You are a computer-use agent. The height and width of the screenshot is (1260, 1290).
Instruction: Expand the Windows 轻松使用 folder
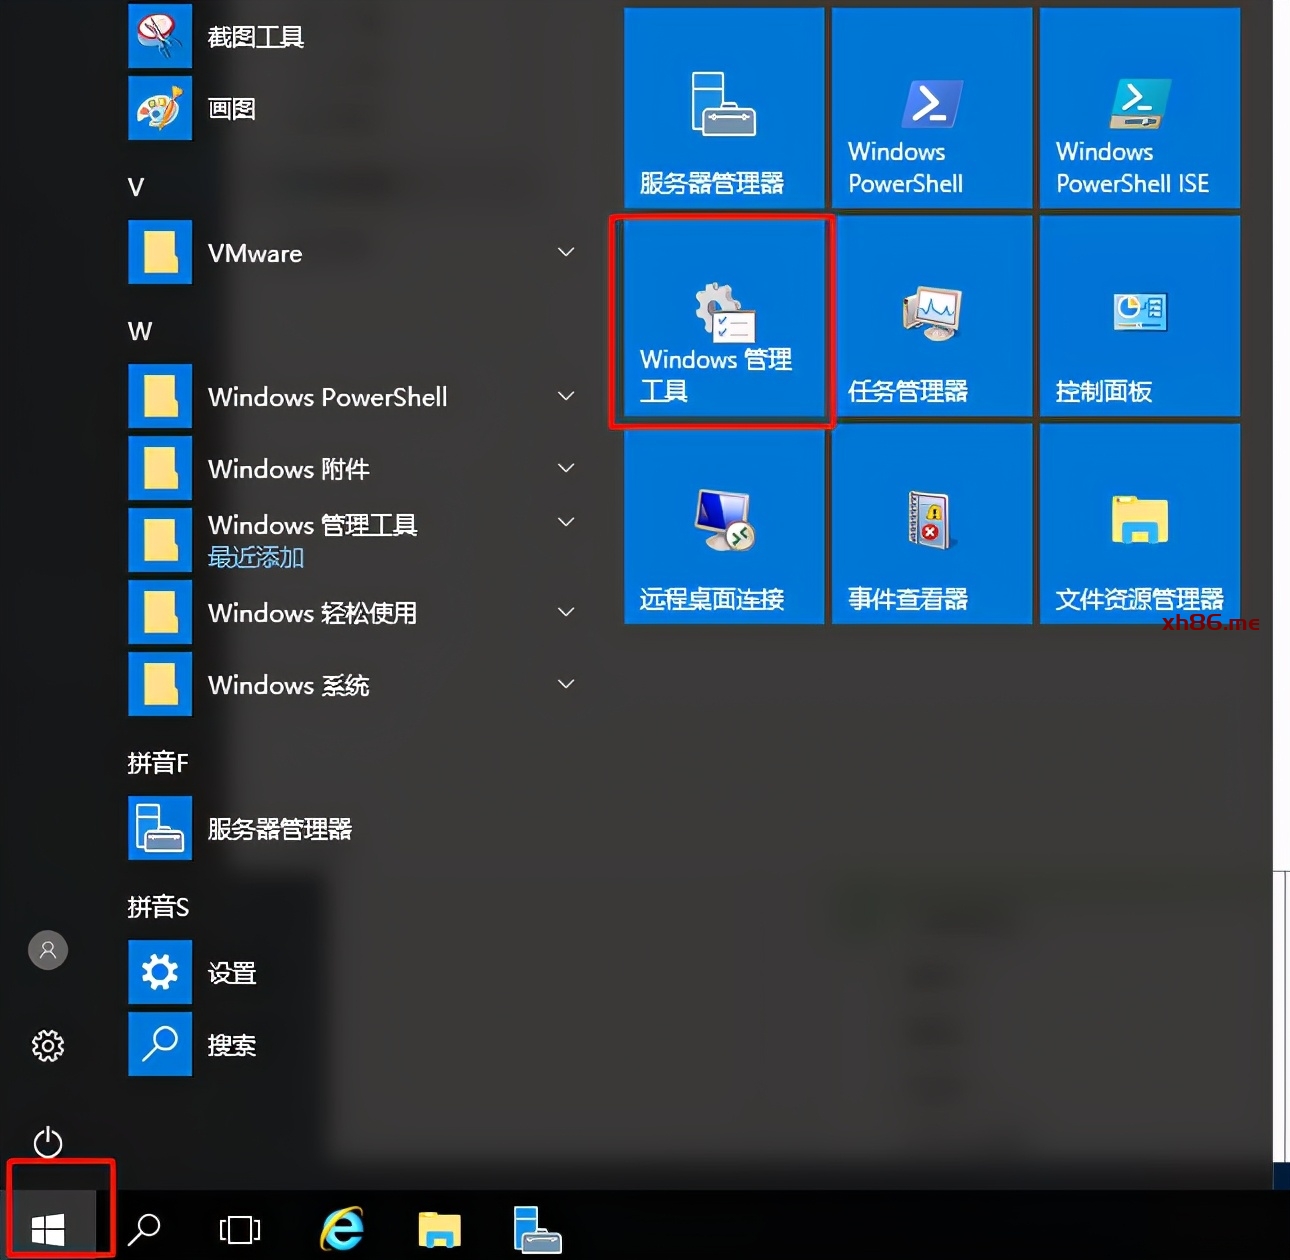point(566,613)
